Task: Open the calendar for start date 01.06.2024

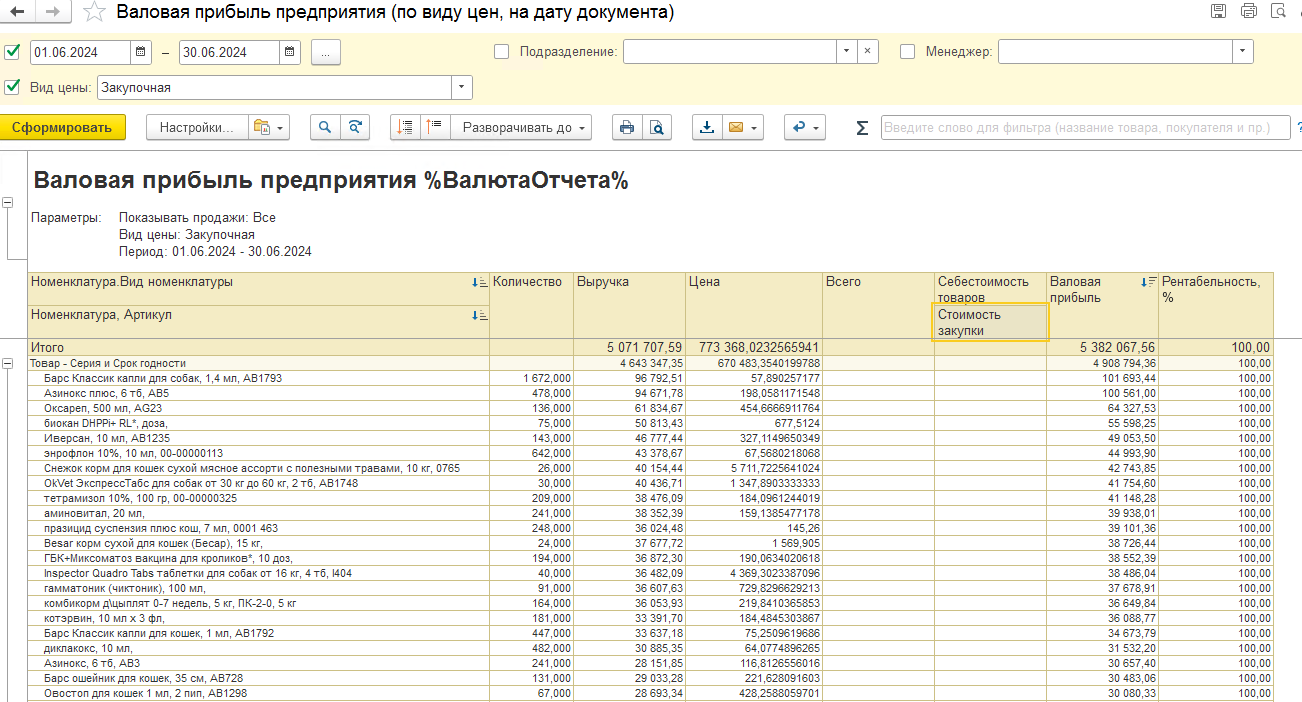Action: (x=141, y=52)
